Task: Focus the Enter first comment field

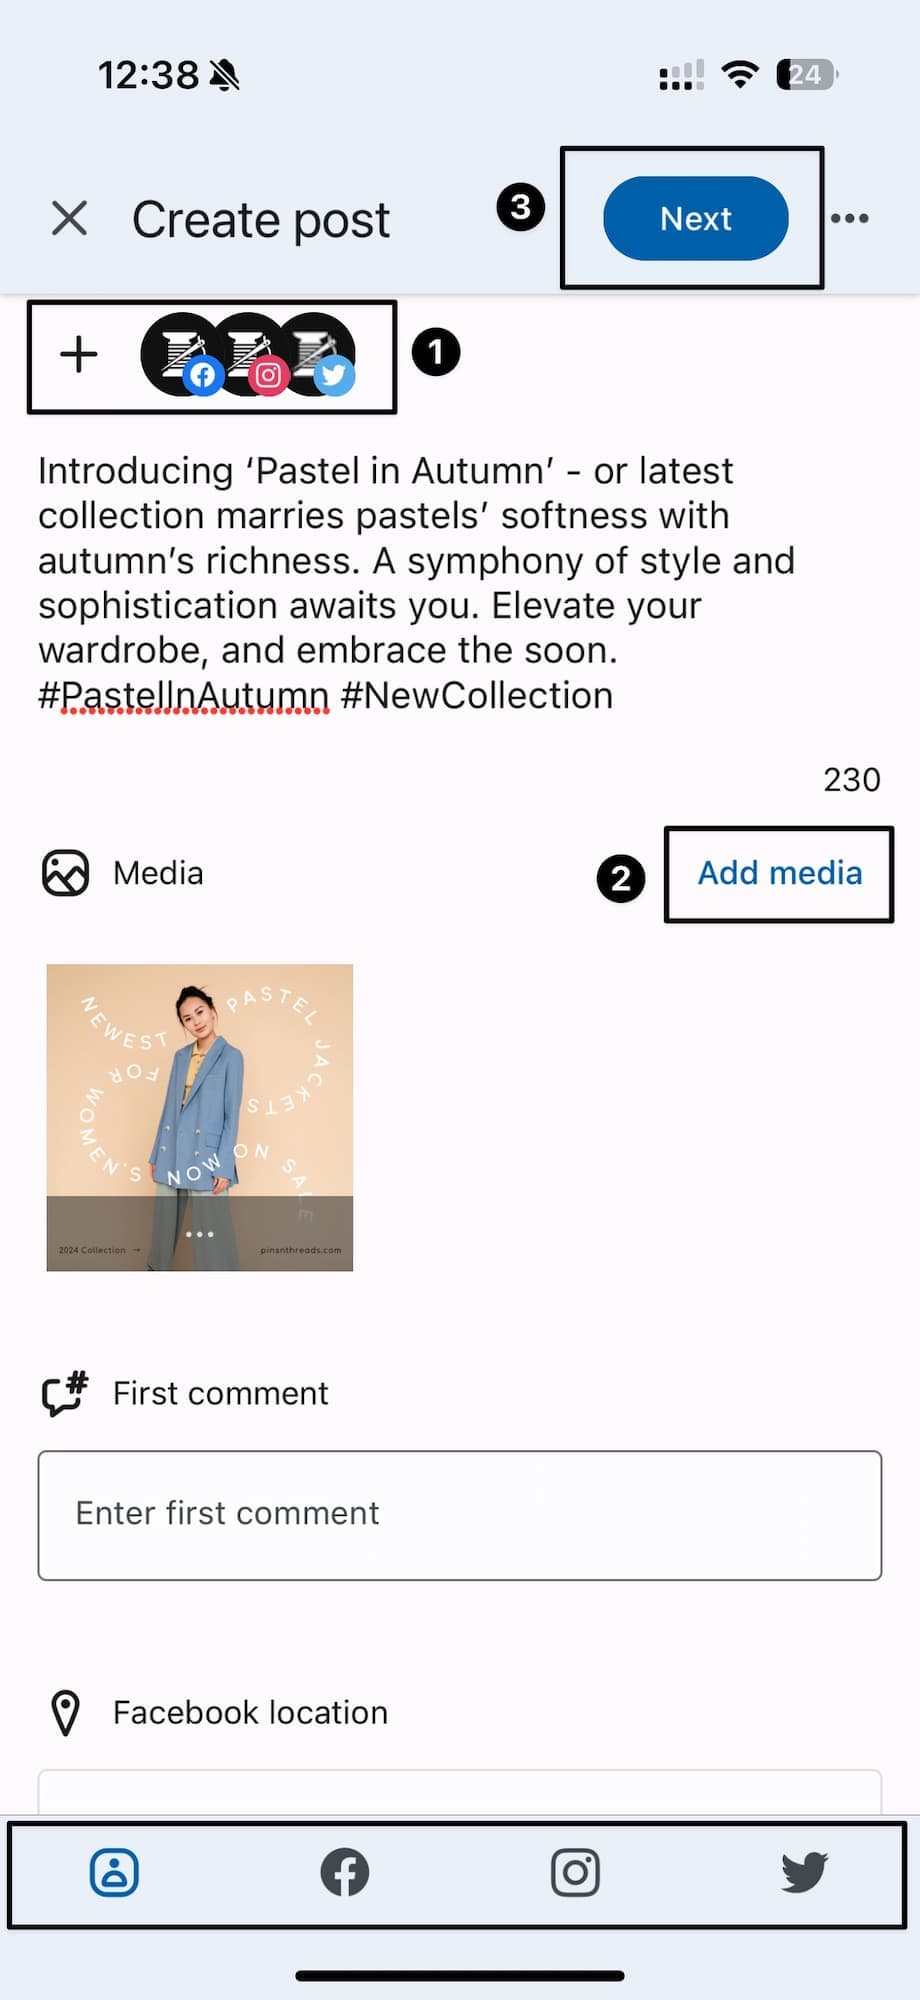Action: click(460, 1514)
